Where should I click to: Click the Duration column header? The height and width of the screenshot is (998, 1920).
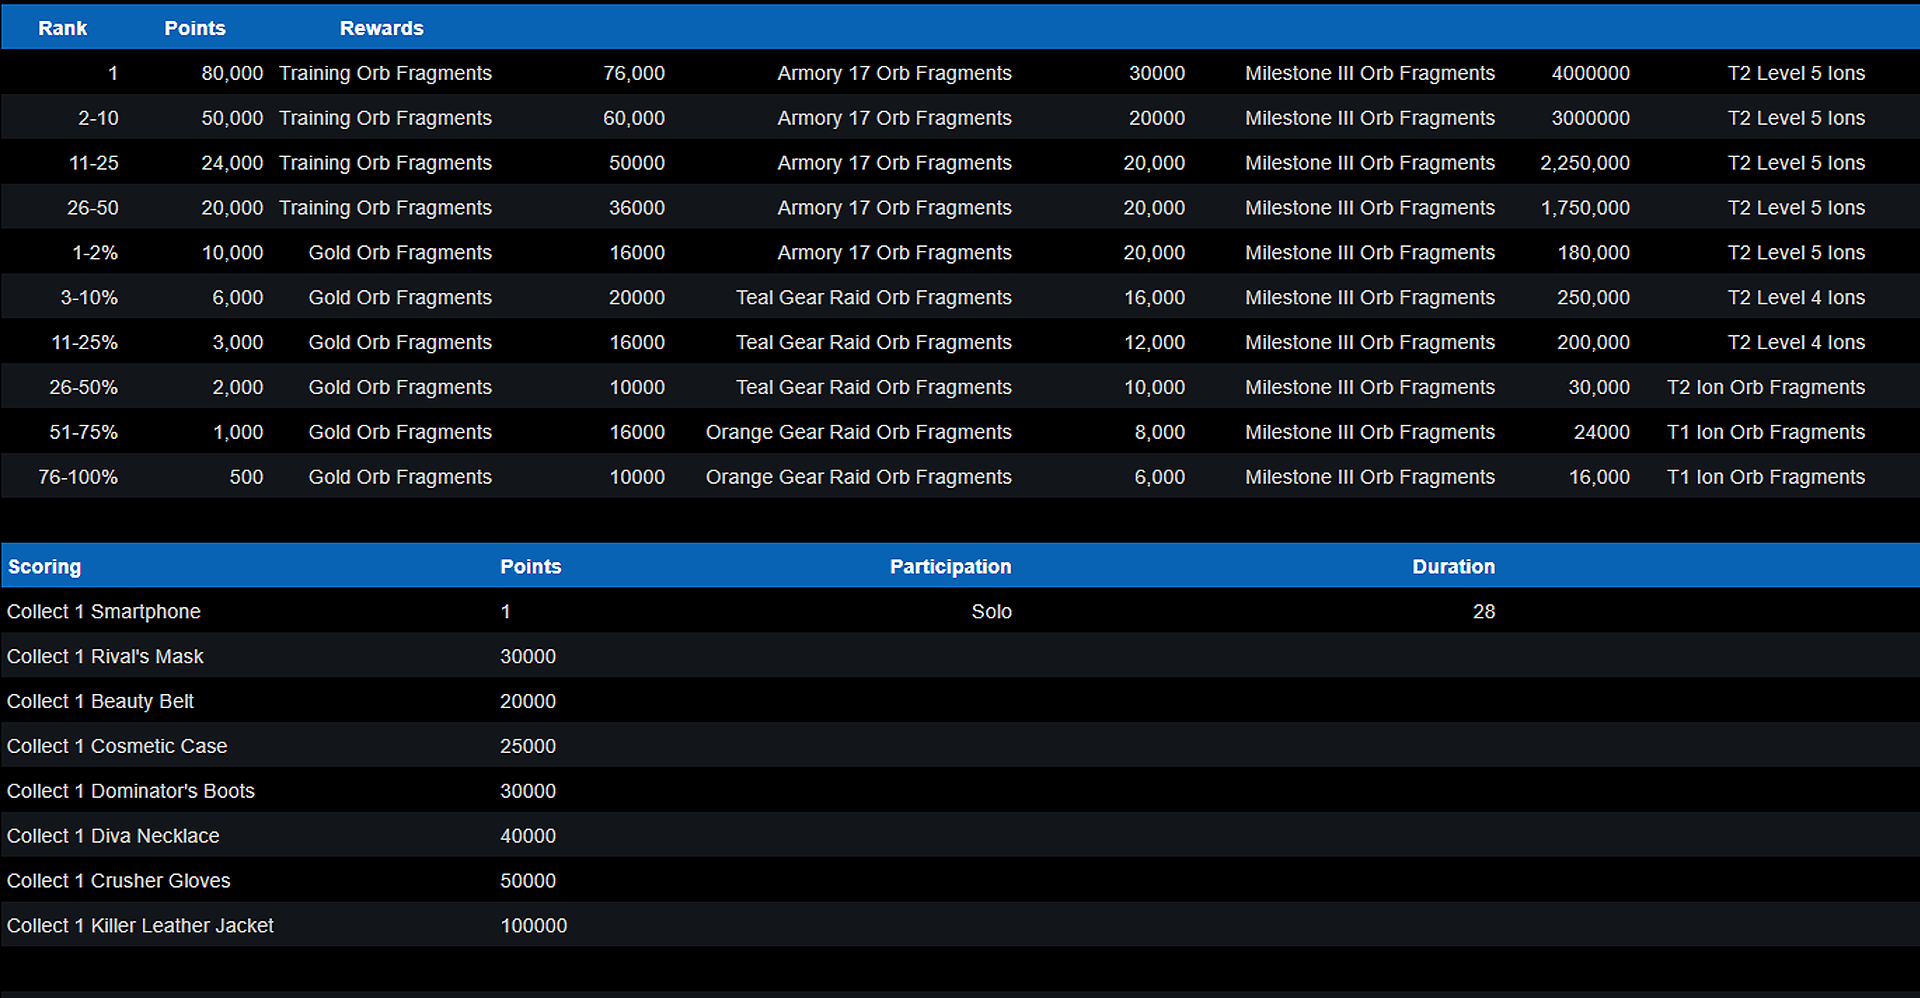tap(1453, 566)
